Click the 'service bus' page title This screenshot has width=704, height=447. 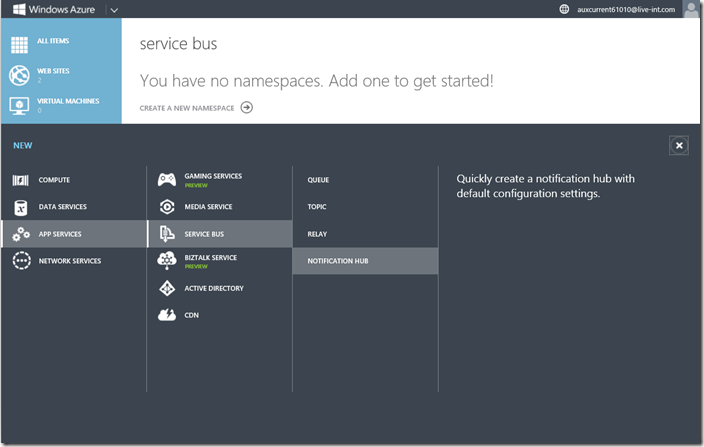(178, 44)
